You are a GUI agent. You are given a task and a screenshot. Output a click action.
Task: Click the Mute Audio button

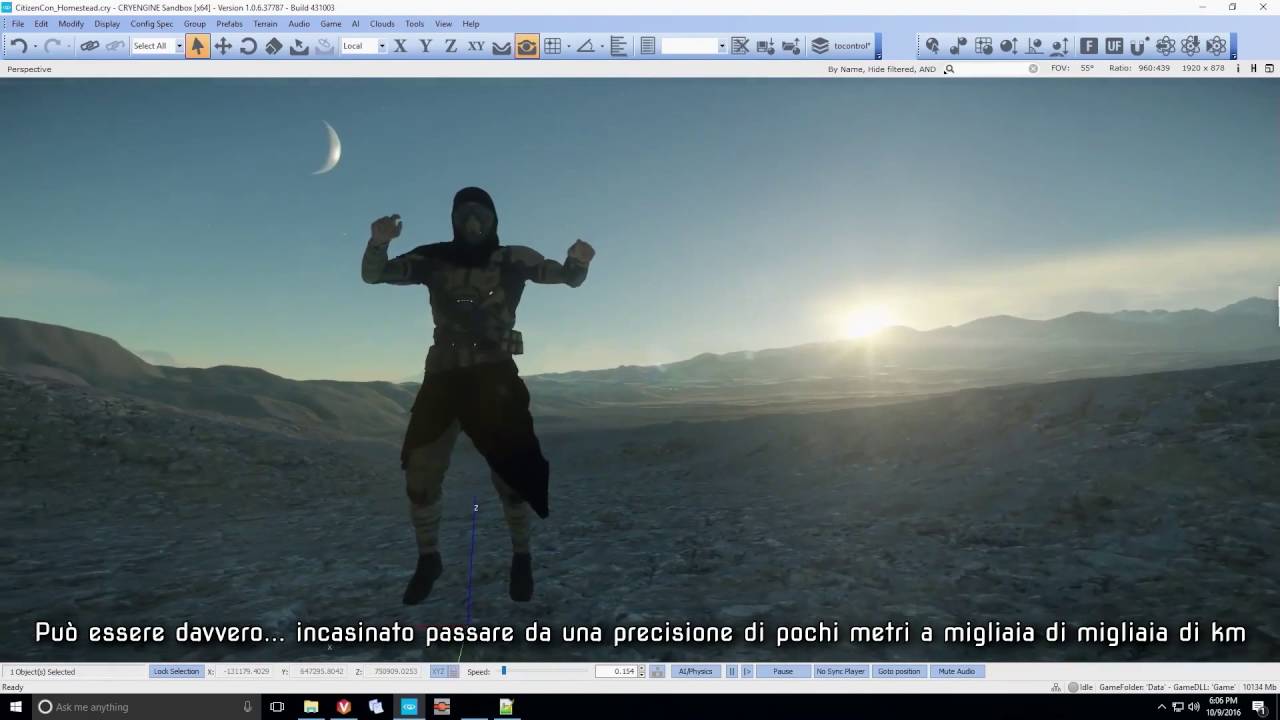[956, 671]
